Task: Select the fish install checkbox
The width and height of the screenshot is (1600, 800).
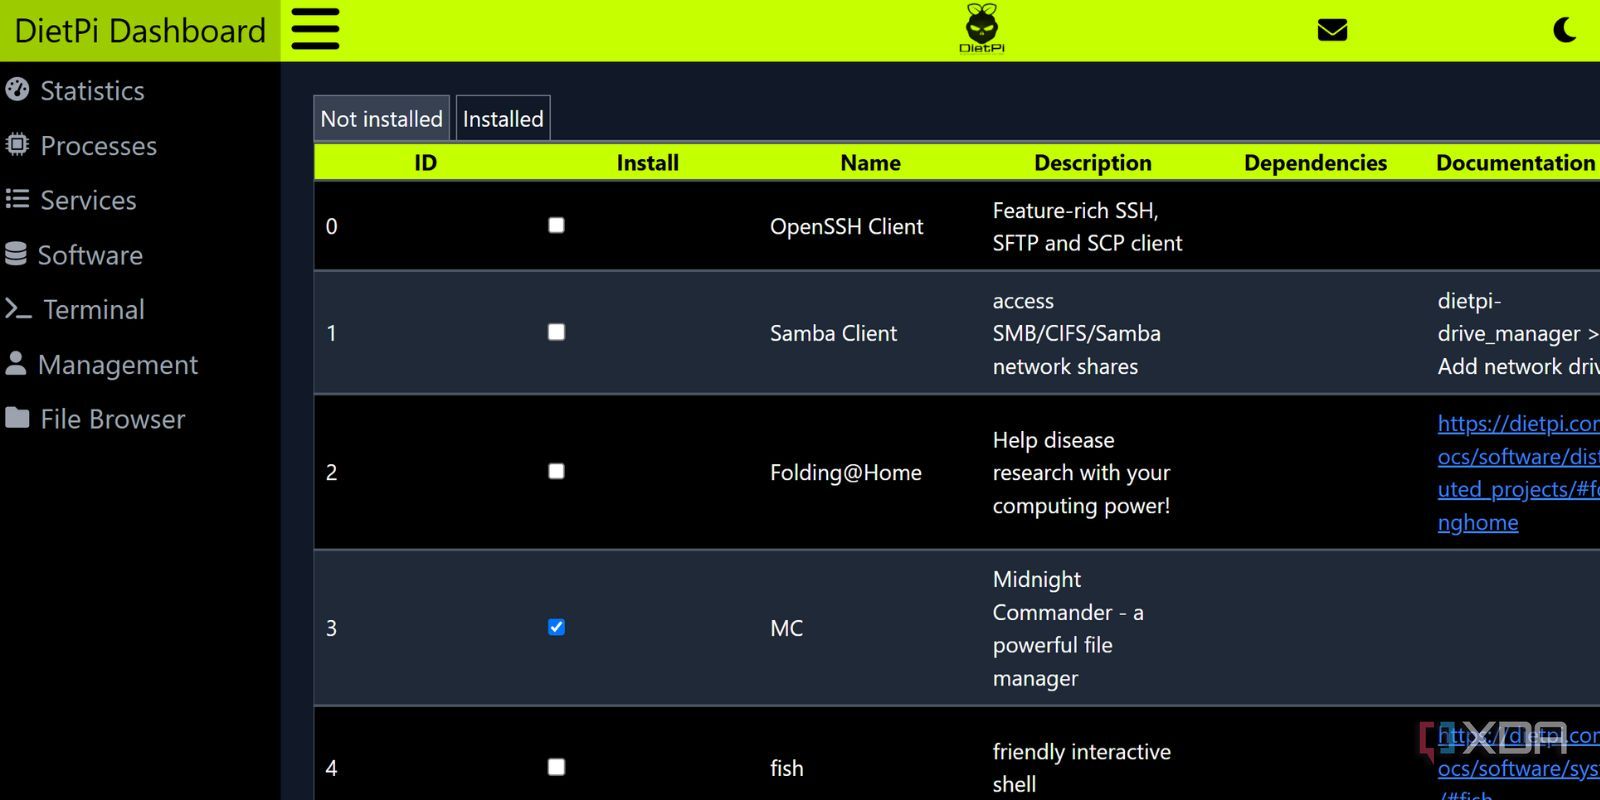Action: pos(557,767)
